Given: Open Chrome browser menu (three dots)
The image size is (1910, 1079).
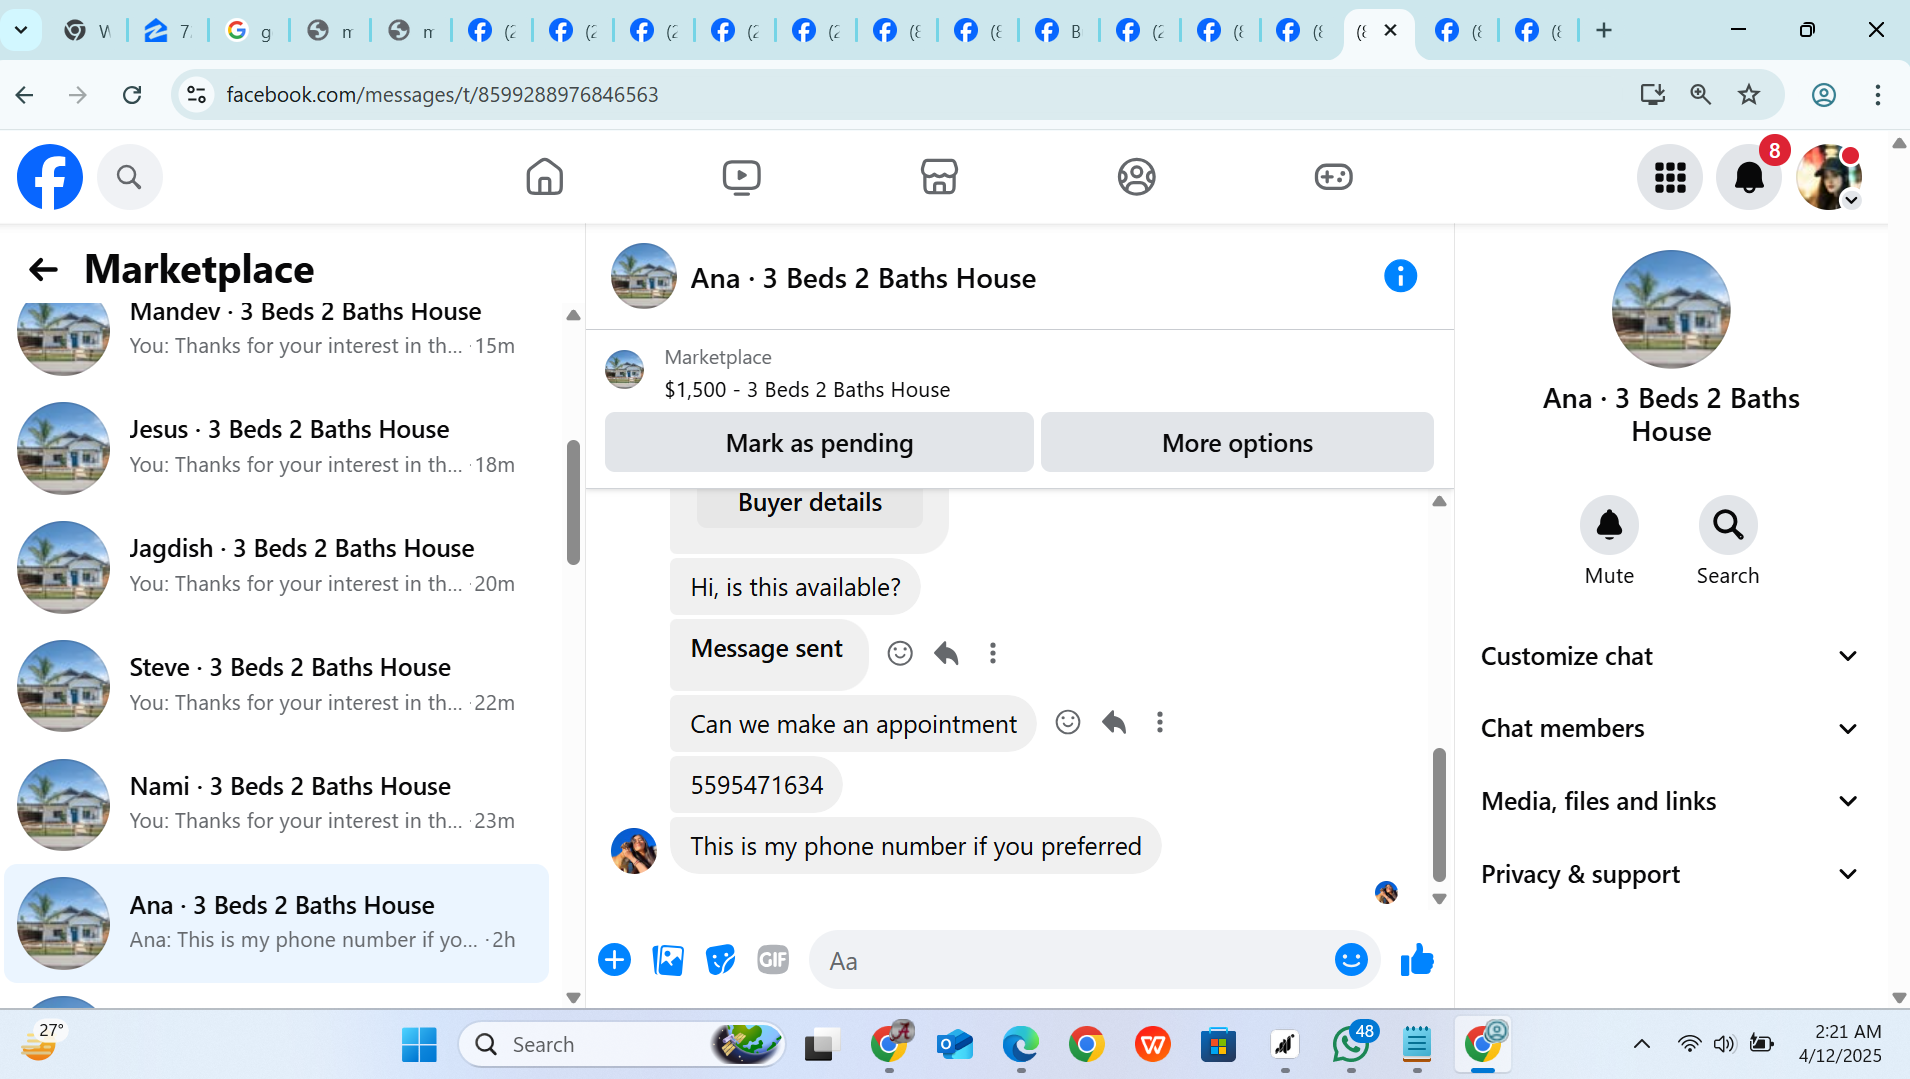Looking at the screenshot, I should 1877,94.
